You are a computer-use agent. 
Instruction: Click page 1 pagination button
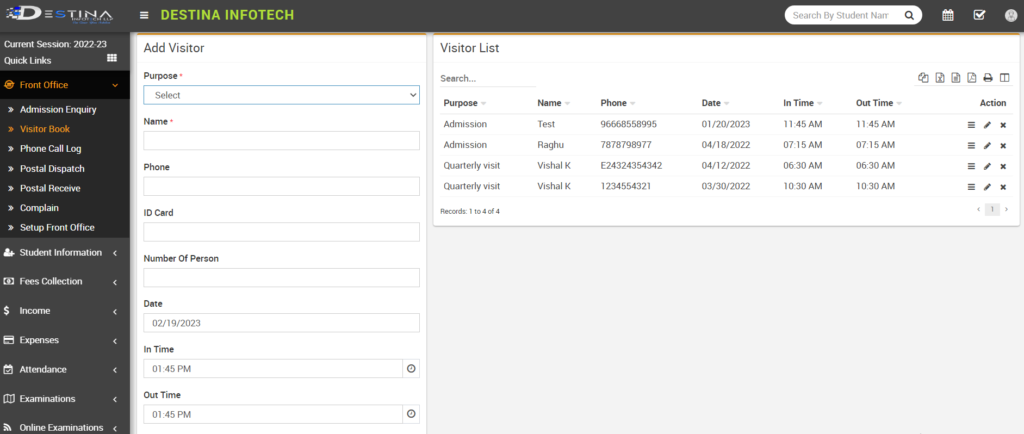pos(992,210)
